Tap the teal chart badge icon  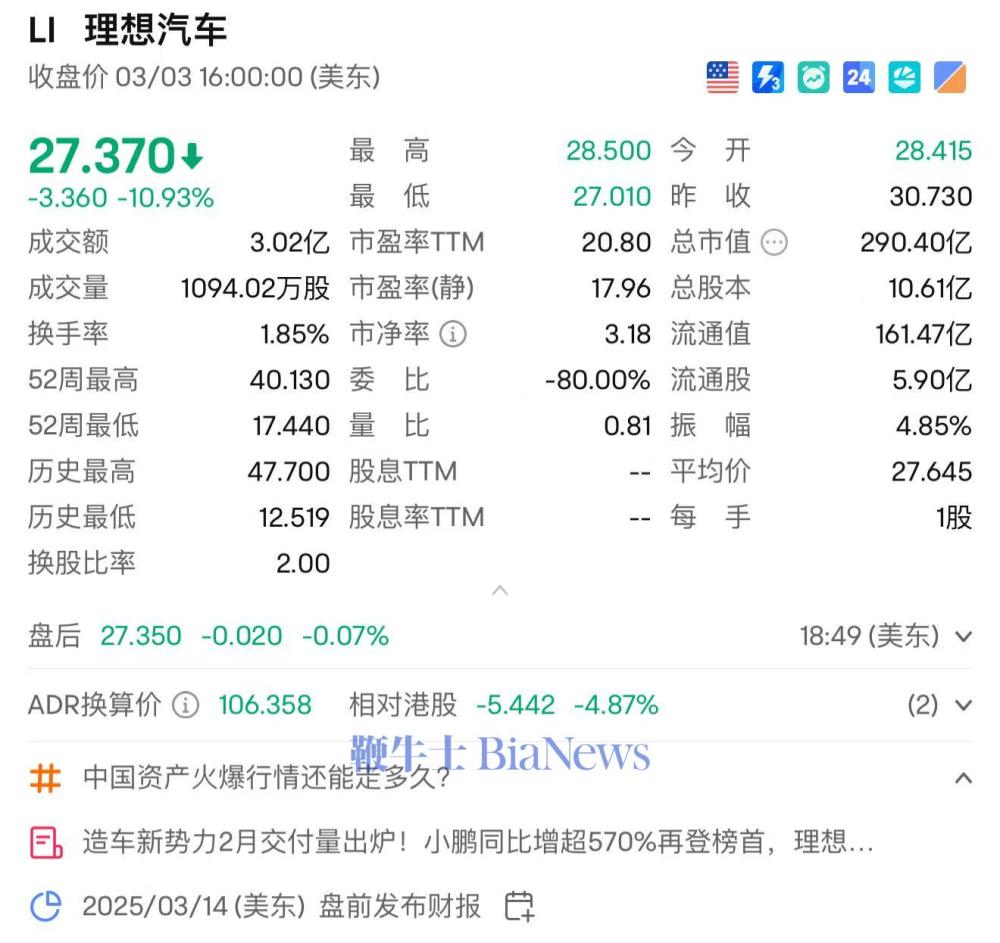tap(904, 78)
